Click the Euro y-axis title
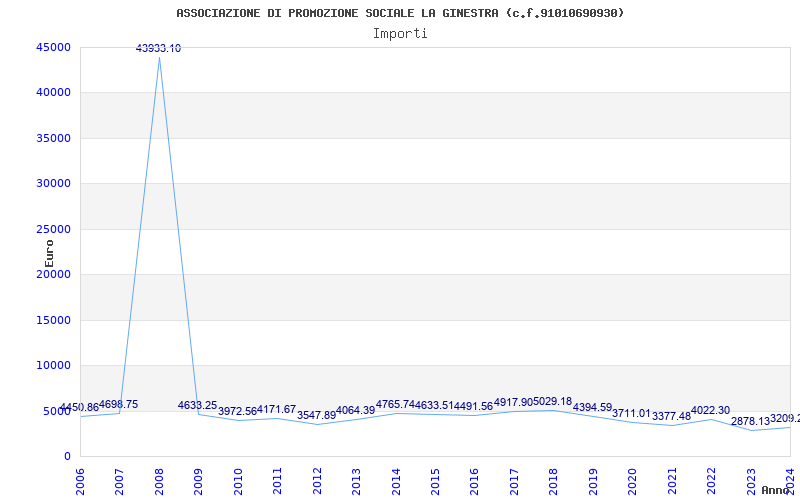The width and height of the screenshot is (800, 500). pyautogui.click(x=49, y=254)
